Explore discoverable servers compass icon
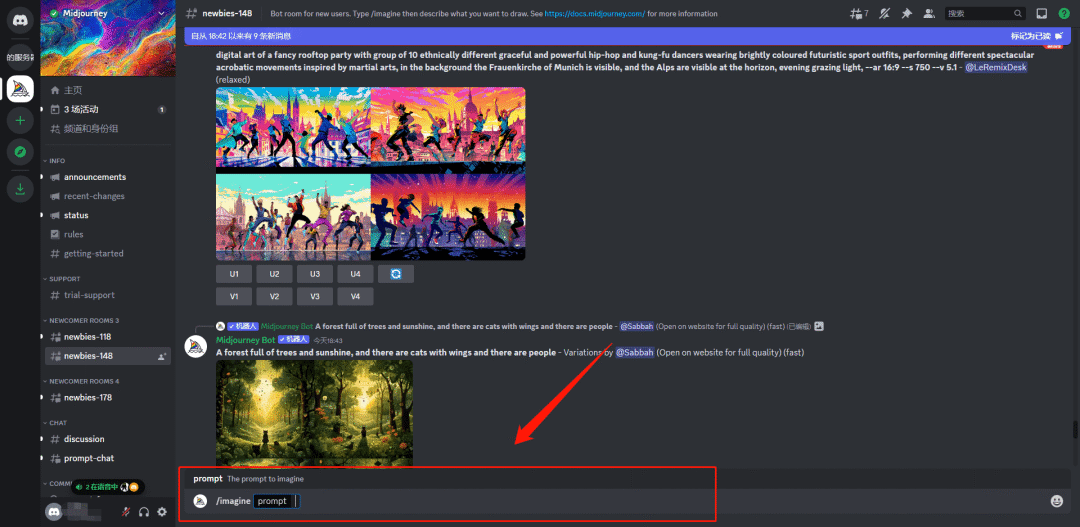The width and height of the screenshot is (1080, 527). point(20,152)
